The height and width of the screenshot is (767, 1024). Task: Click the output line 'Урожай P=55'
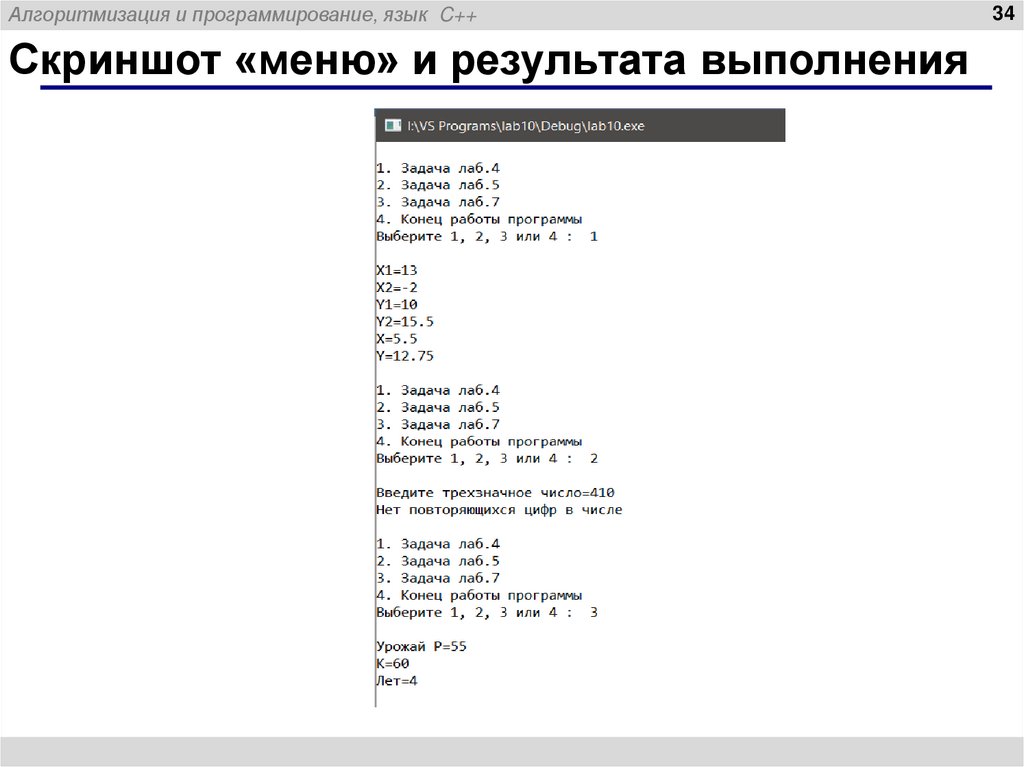click(x=422, y=647)
